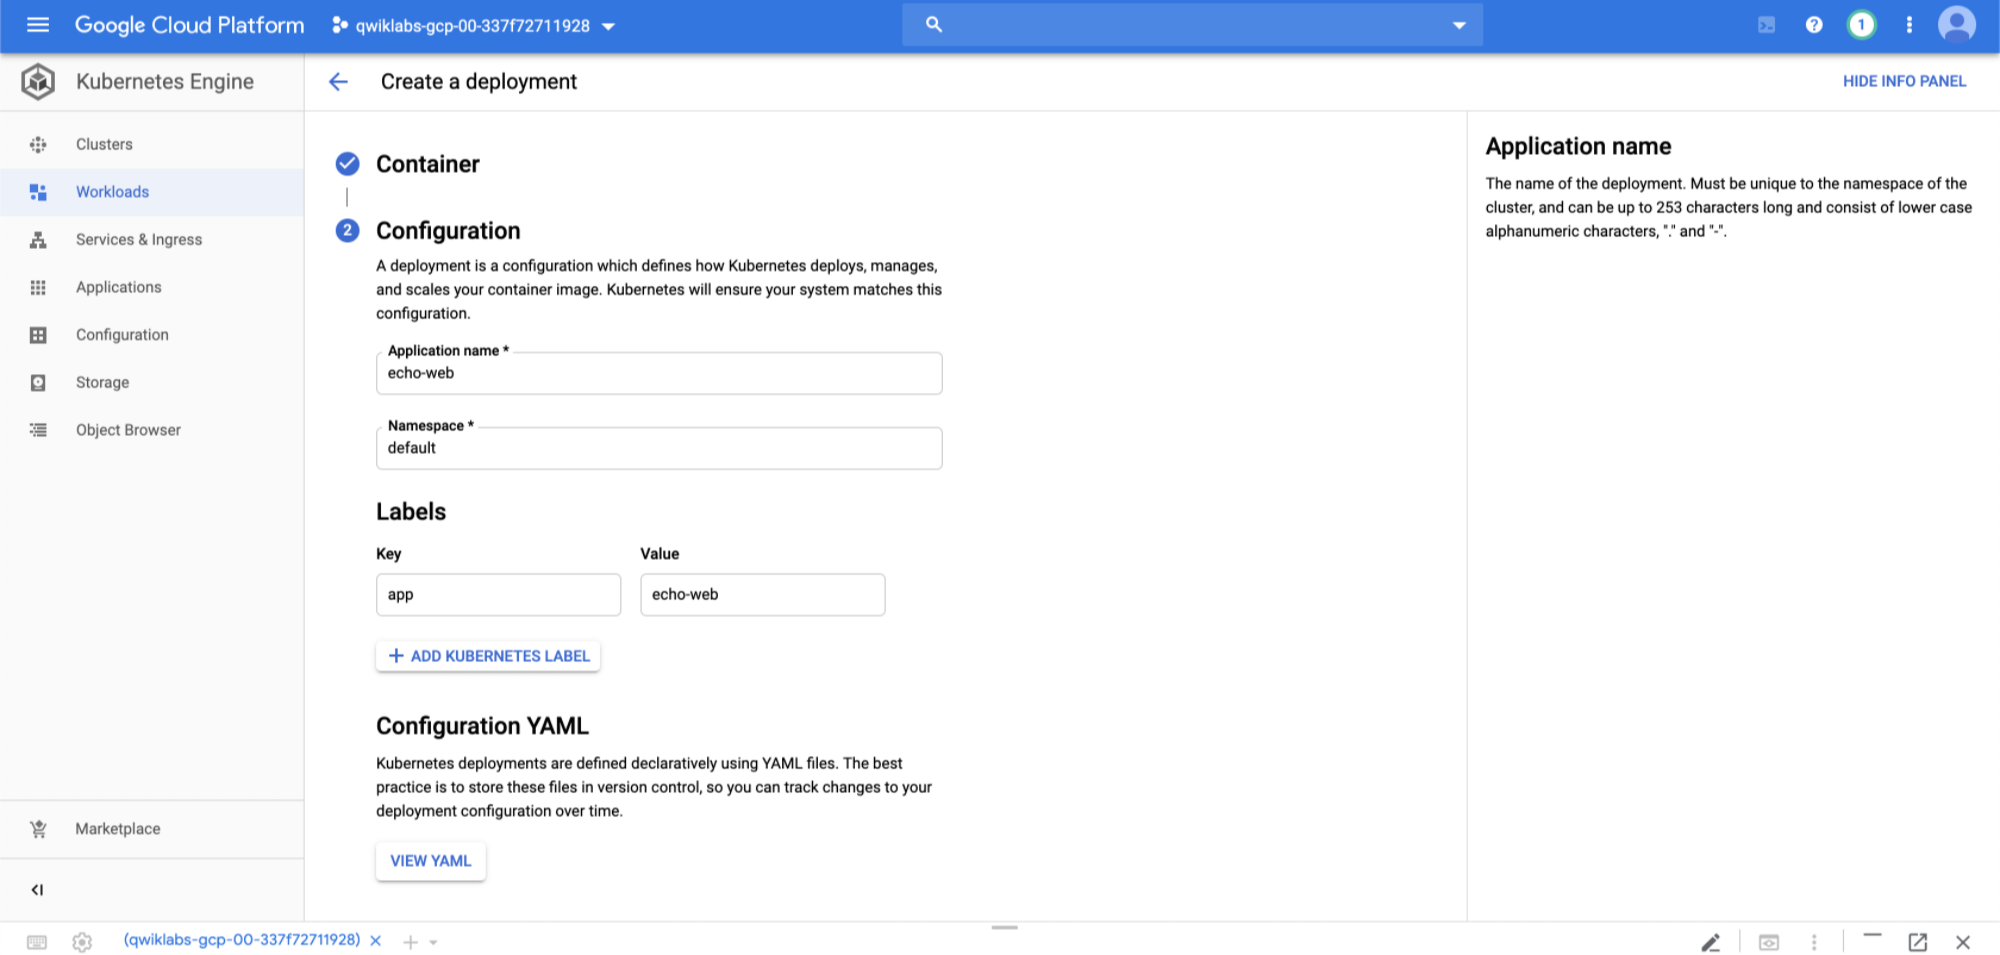Image resolution: width=2000 pixels, height=955 pixels.
Task: Open Workloads in the sidebar
Action: pyautogui.click(x=112, y=192)
